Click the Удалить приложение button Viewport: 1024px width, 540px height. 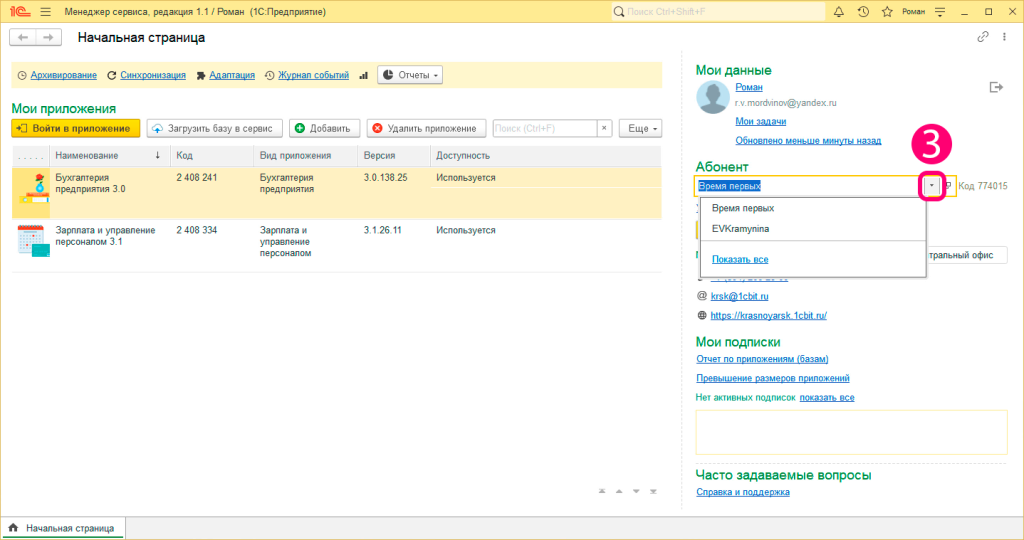point(426,129)
